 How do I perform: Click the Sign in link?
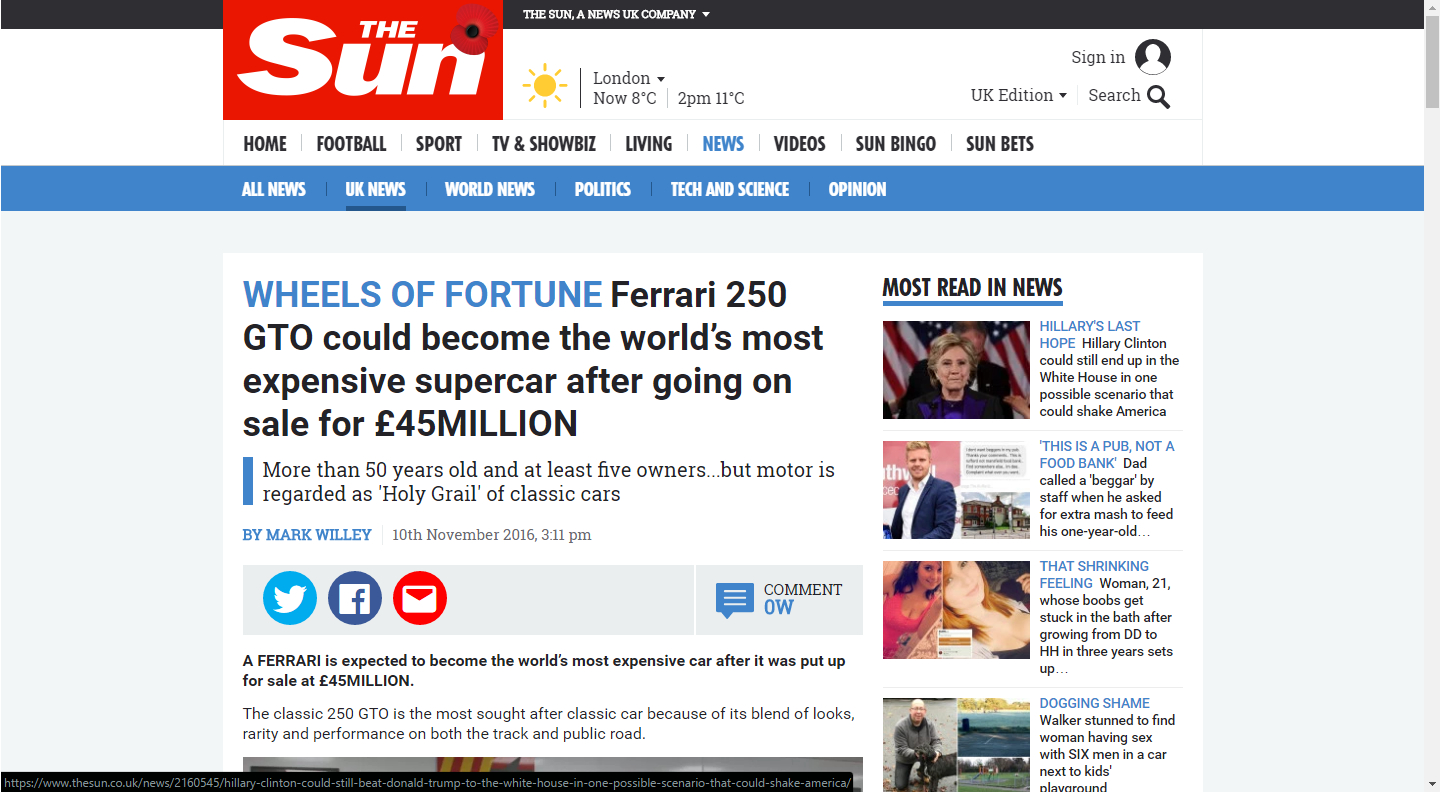pyautogui.click(x=1098, y=57)
